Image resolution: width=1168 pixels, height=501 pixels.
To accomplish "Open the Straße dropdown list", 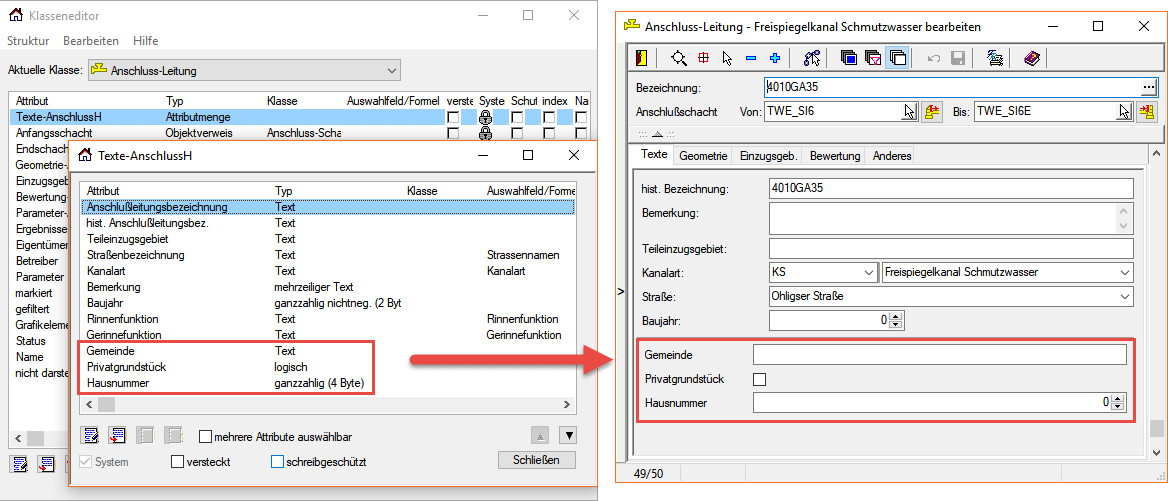I will click(1124, 297).
